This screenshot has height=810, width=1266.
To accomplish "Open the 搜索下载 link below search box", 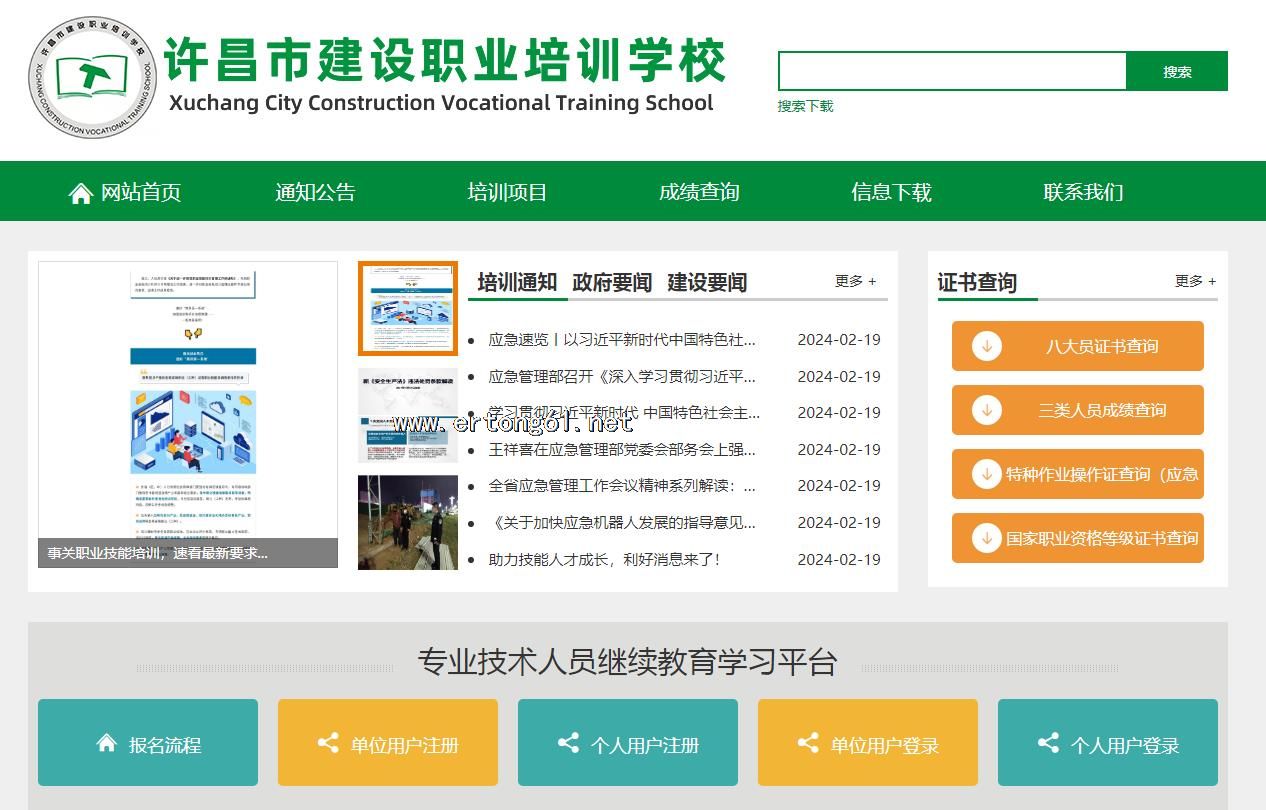I will (805, 106).
